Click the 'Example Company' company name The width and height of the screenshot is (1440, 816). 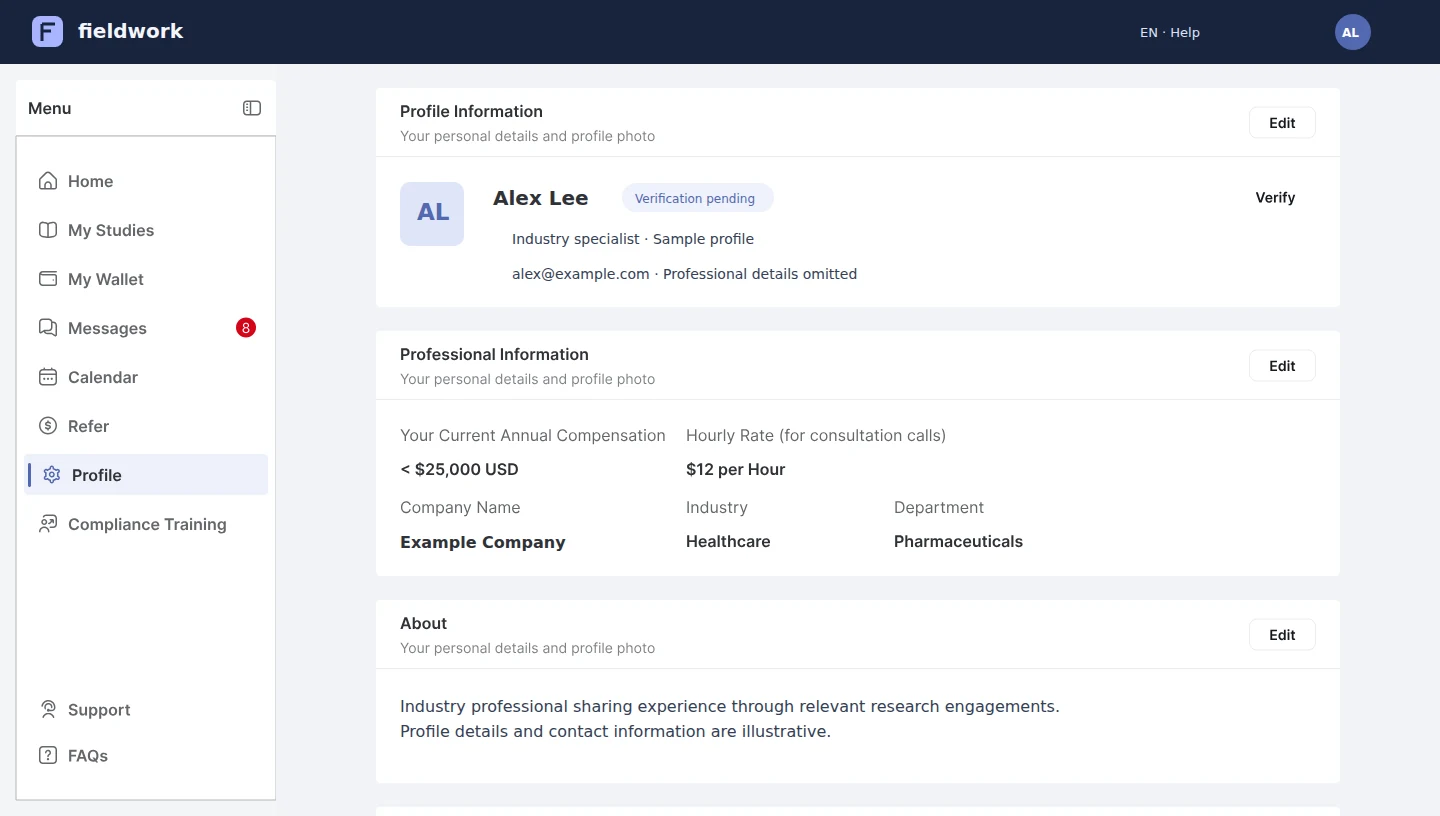[x=483, y=542]
